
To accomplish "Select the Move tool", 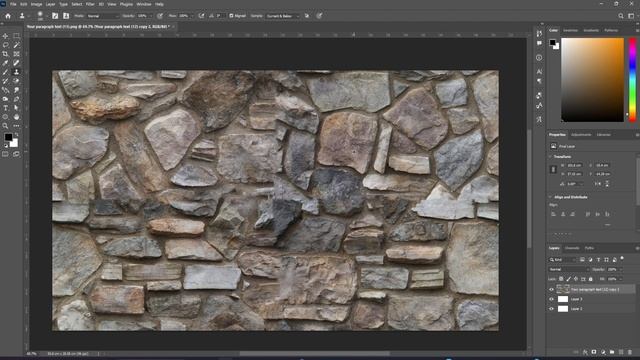I will [x=5, y=36].
